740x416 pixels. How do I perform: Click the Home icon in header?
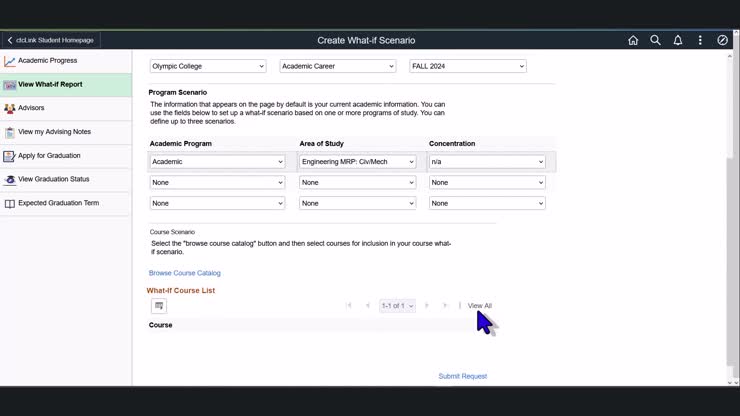(x=633, y=40)
